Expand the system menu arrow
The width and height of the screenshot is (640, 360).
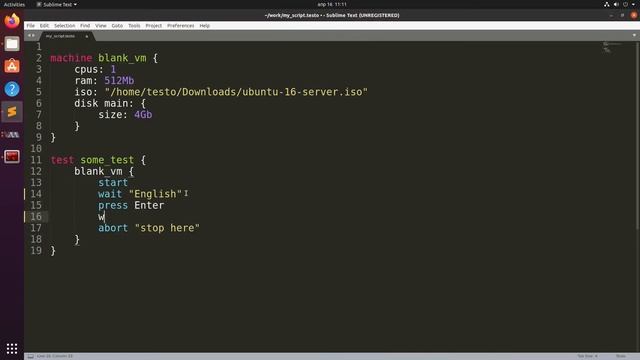tap(633, 4)
